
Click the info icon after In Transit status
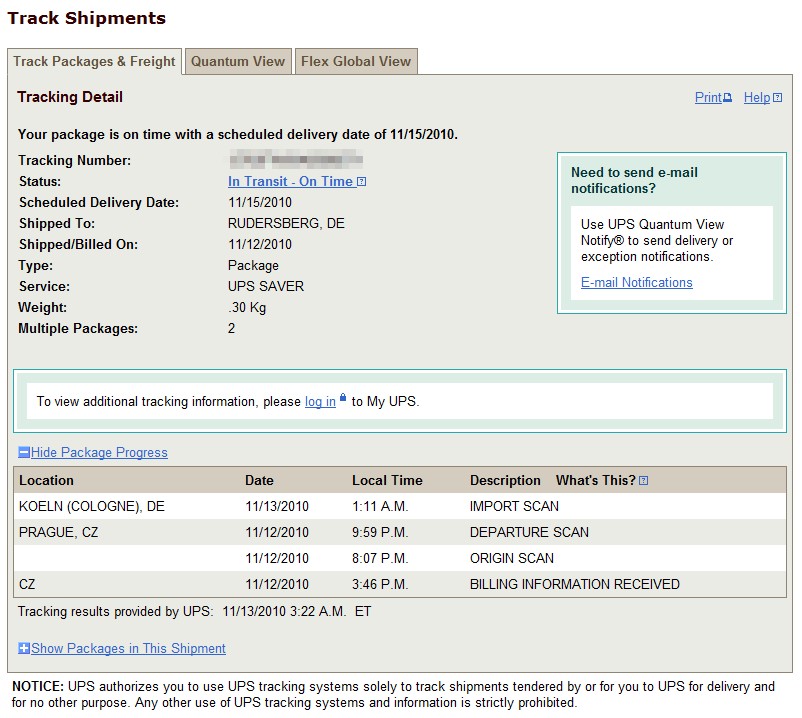coord(361,182)
